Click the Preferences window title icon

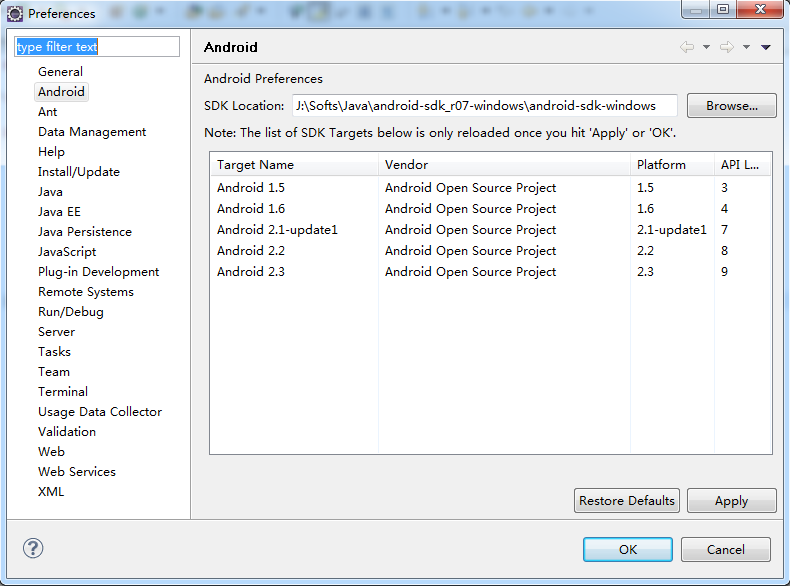(15, 14)
